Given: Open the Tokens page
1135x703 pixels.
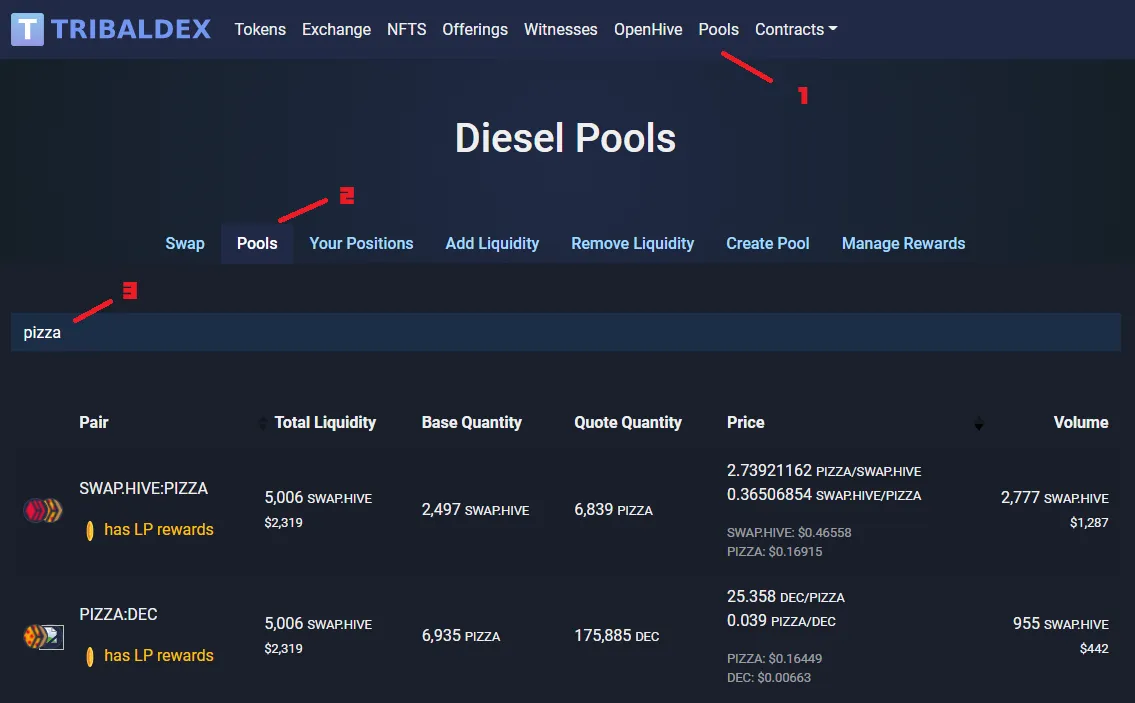Looking at the screenshot, I should 260,29.
